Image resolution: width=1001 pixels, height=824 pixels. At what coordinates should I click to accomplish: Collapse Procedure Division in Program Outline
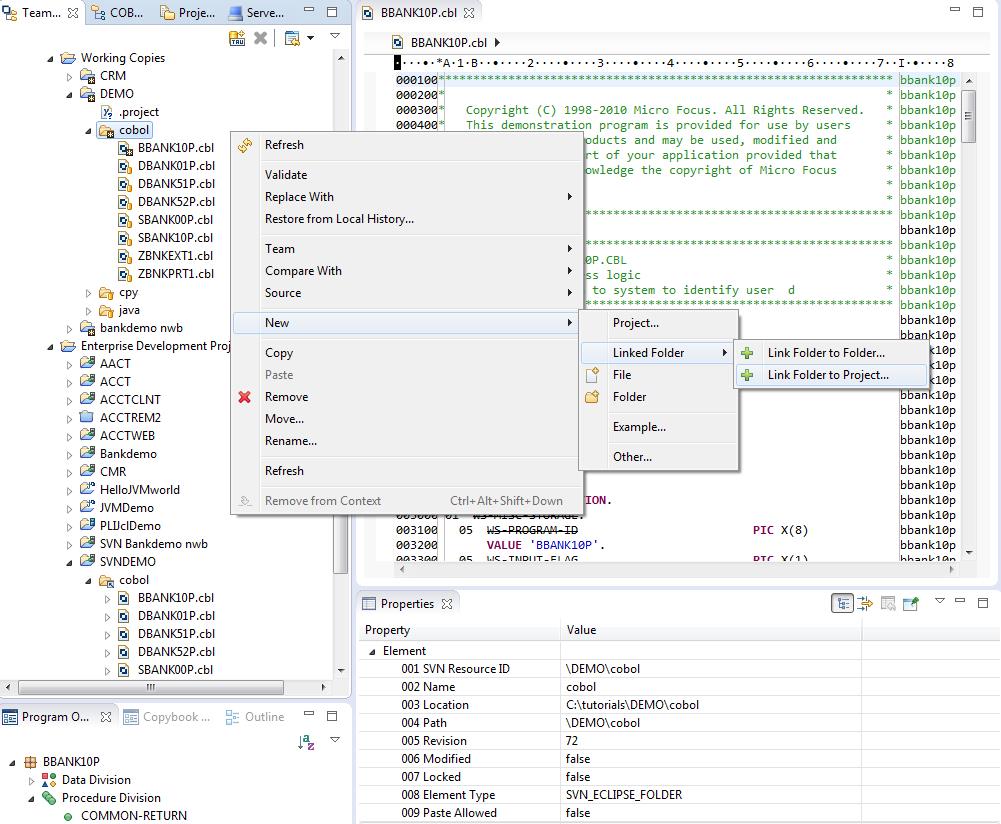tap(31, 798)
